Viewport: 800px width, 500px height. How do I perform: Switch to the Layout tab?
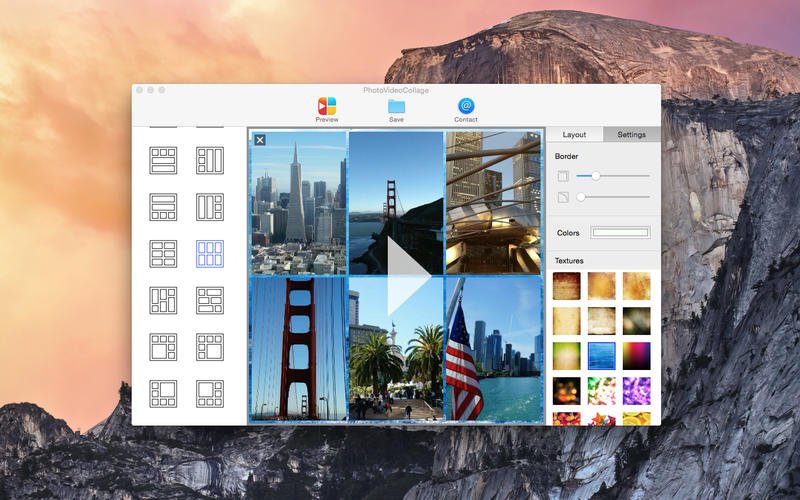pos(574,134)
